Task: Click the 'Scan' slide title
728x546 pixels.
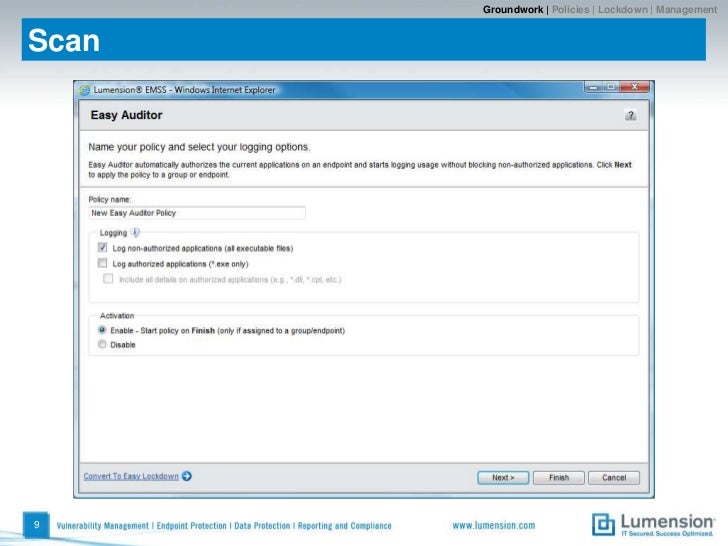Action: point(64,40)
